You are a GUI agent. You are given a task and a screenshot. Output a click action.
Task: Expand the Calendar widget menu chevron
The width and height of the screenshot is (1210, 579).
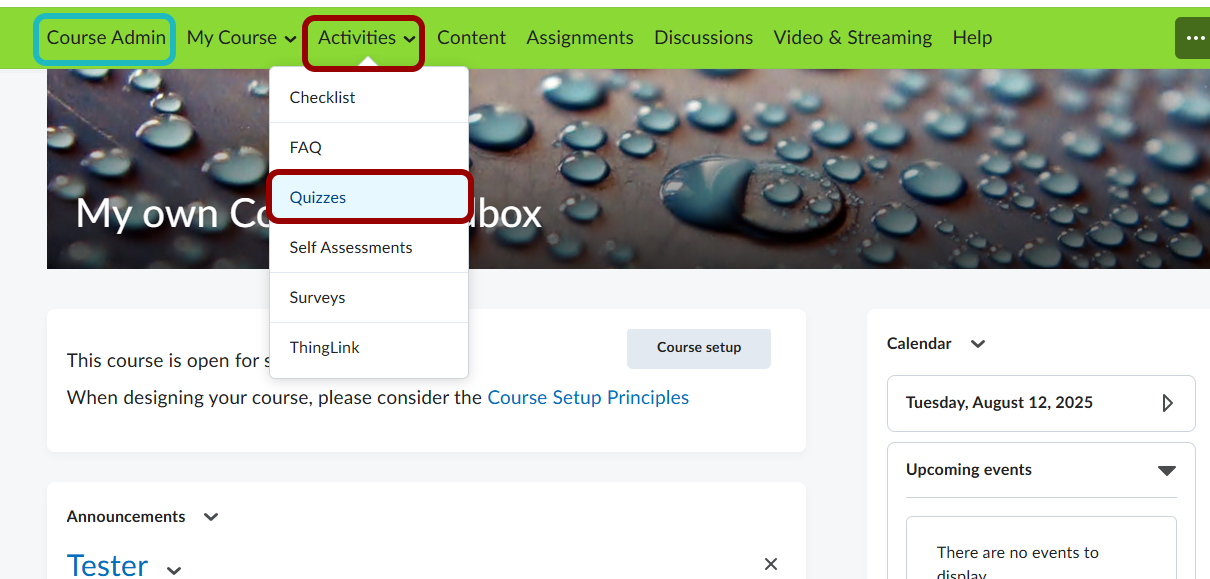click(x=978, y=344)
